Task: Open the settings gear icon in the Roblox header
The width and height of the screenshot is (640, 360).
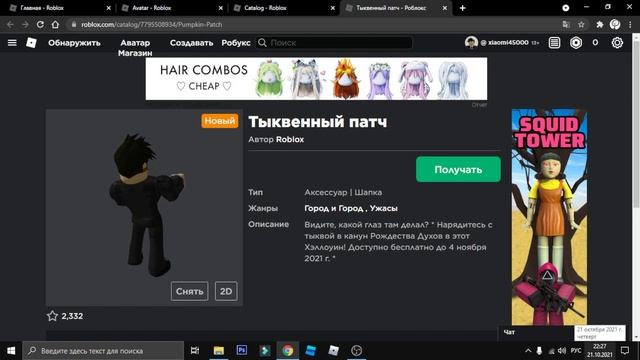Action: click(617, 42)
